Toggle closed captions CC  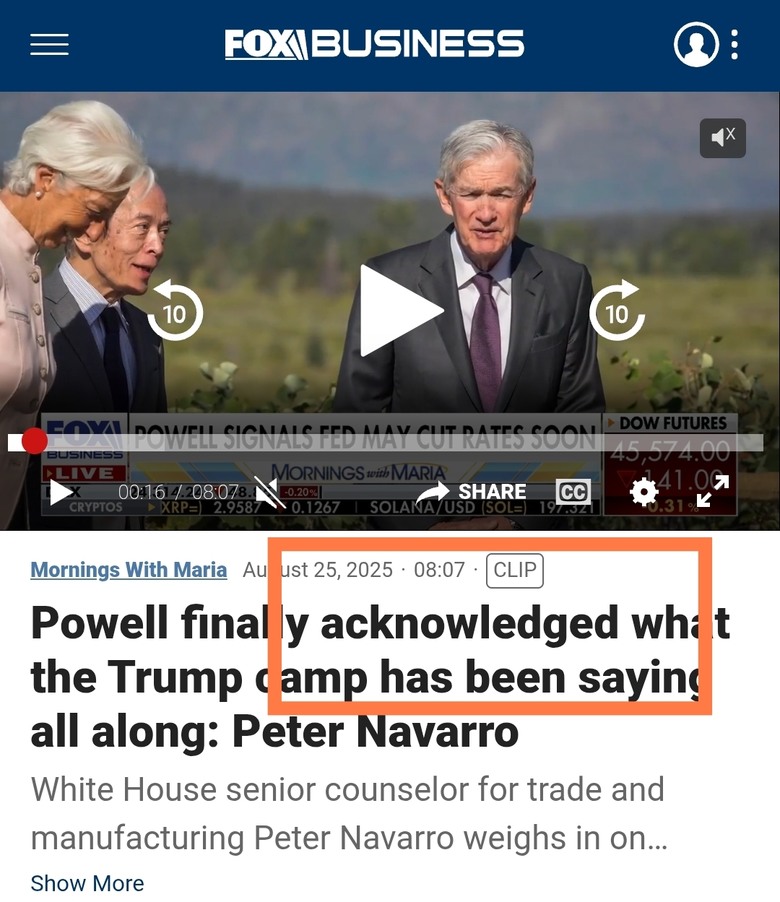573,492
